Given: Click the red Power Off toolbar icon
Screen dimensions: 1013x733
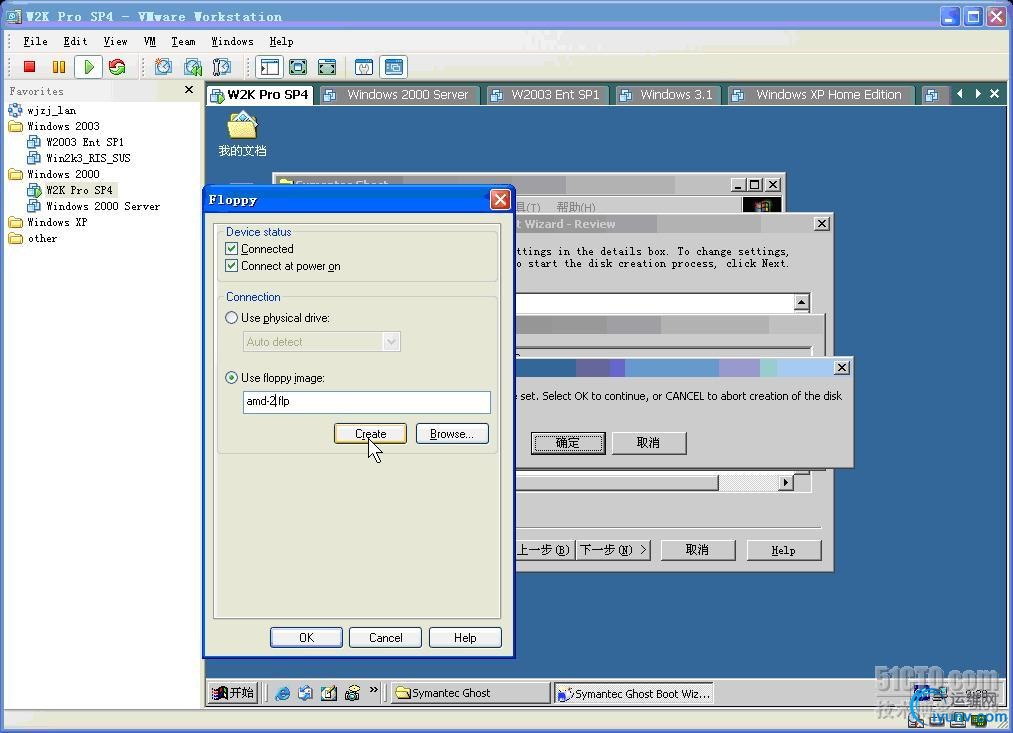Looking at the screenshot, I should coord(29,67).
